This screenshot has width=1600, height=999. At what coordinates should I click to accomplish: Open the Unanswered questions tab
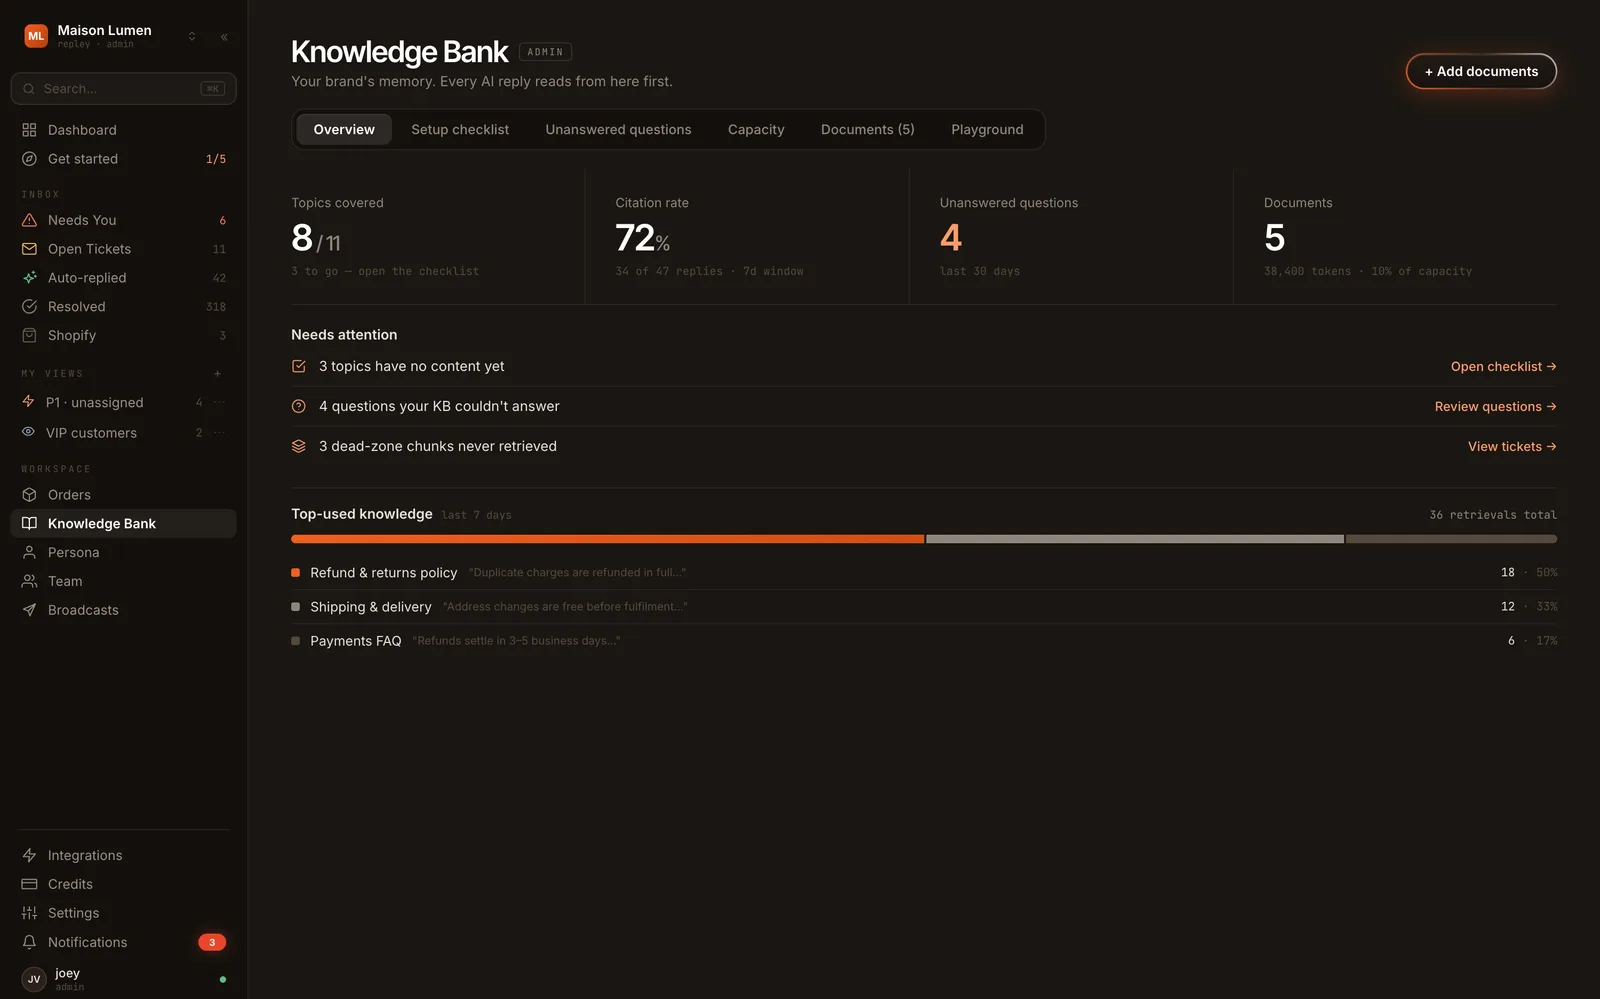point(618,130)
